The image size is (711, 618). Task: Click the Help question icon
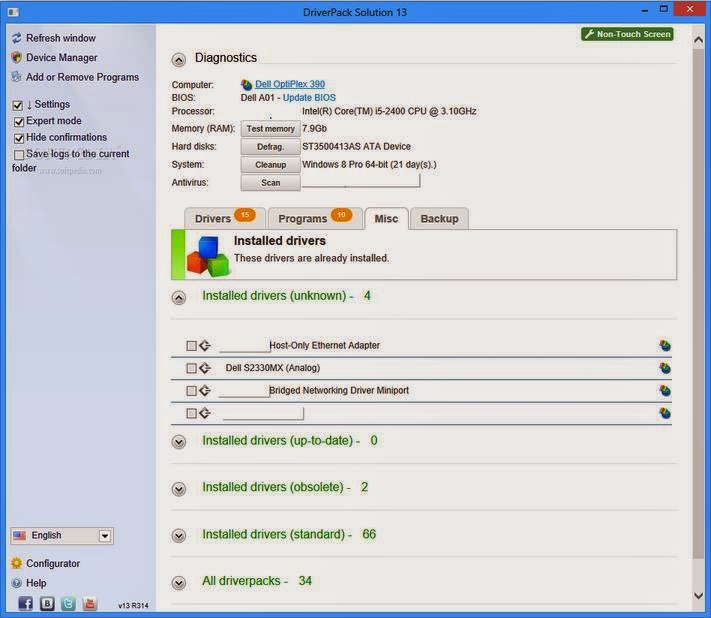click(x=17, y=583)
